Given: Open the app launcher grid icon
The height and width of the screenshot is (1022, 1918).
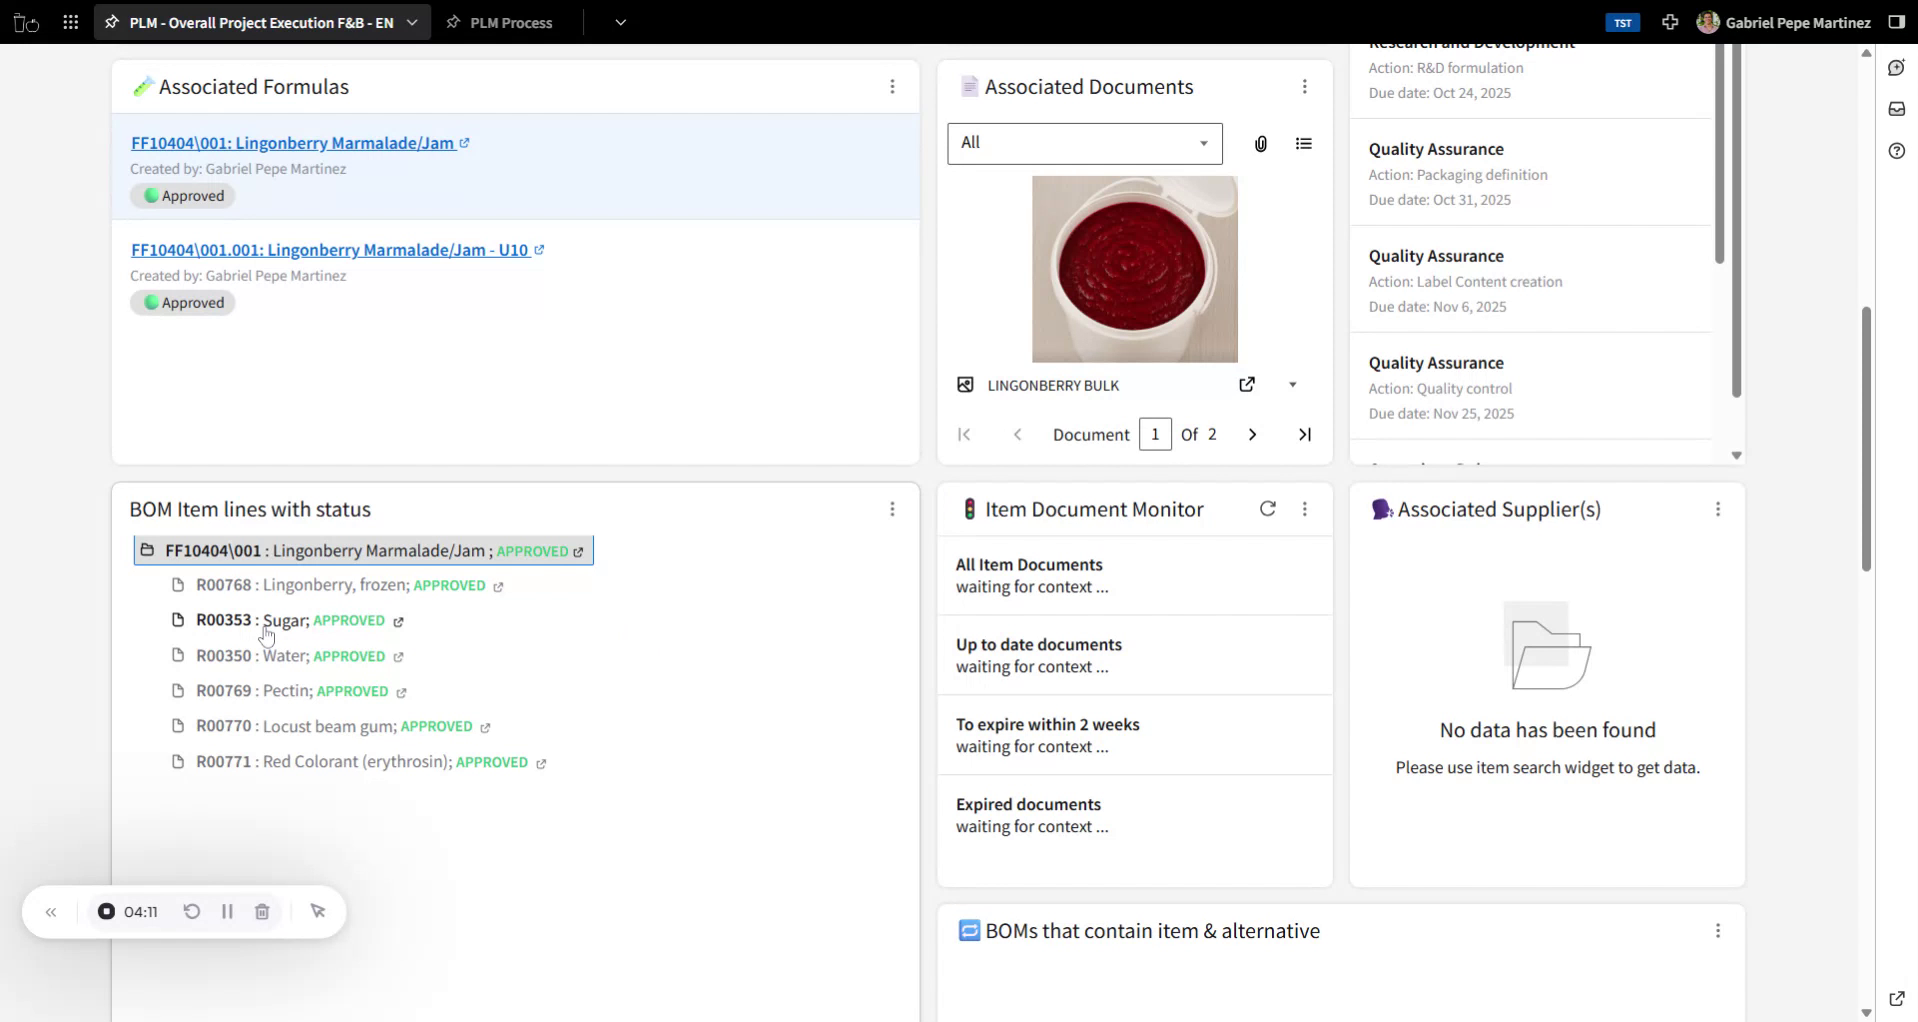Looking at the screenshot, I should 70,22.
